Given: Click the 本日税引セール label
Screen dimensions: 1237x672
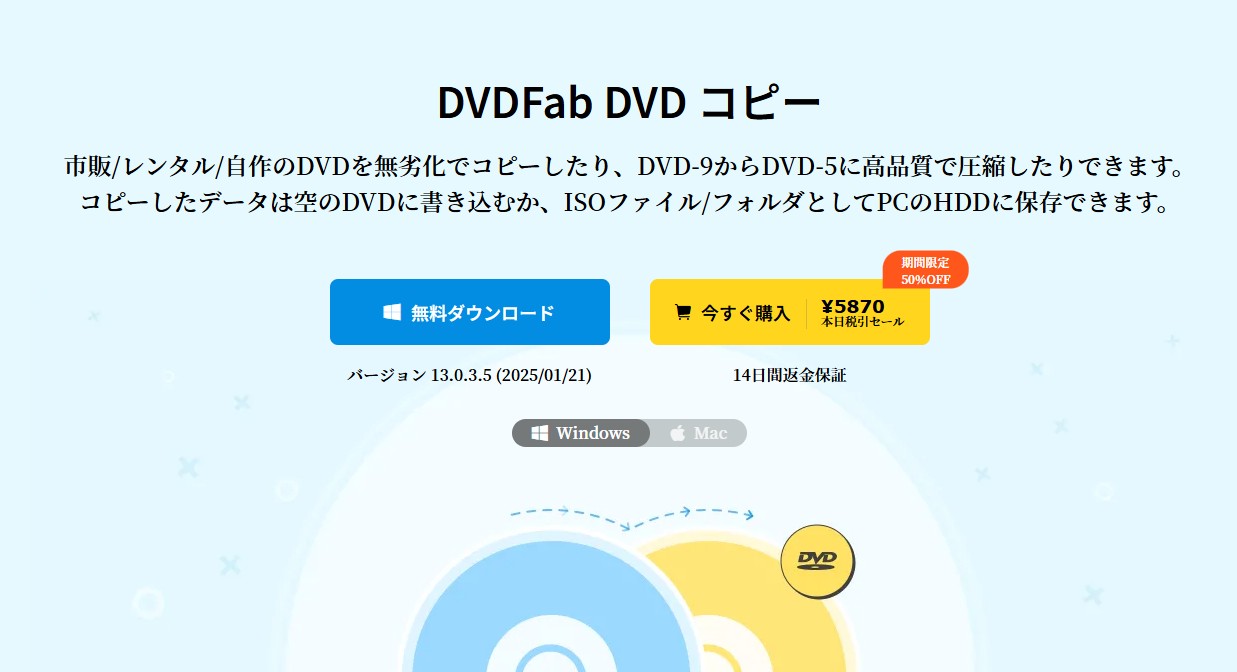Looking at the screenshot, I should [863, 323].
